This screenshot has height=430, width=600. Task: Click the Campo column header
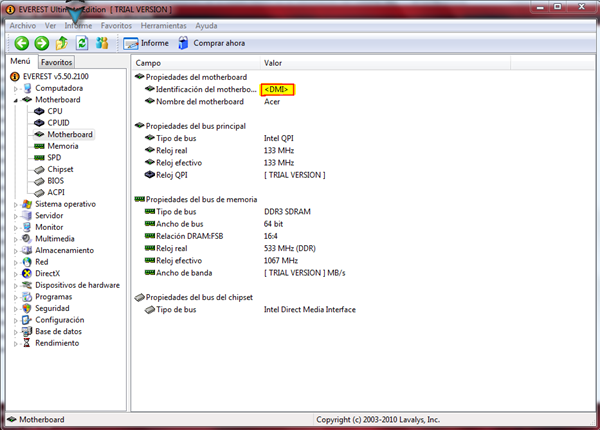149,62
